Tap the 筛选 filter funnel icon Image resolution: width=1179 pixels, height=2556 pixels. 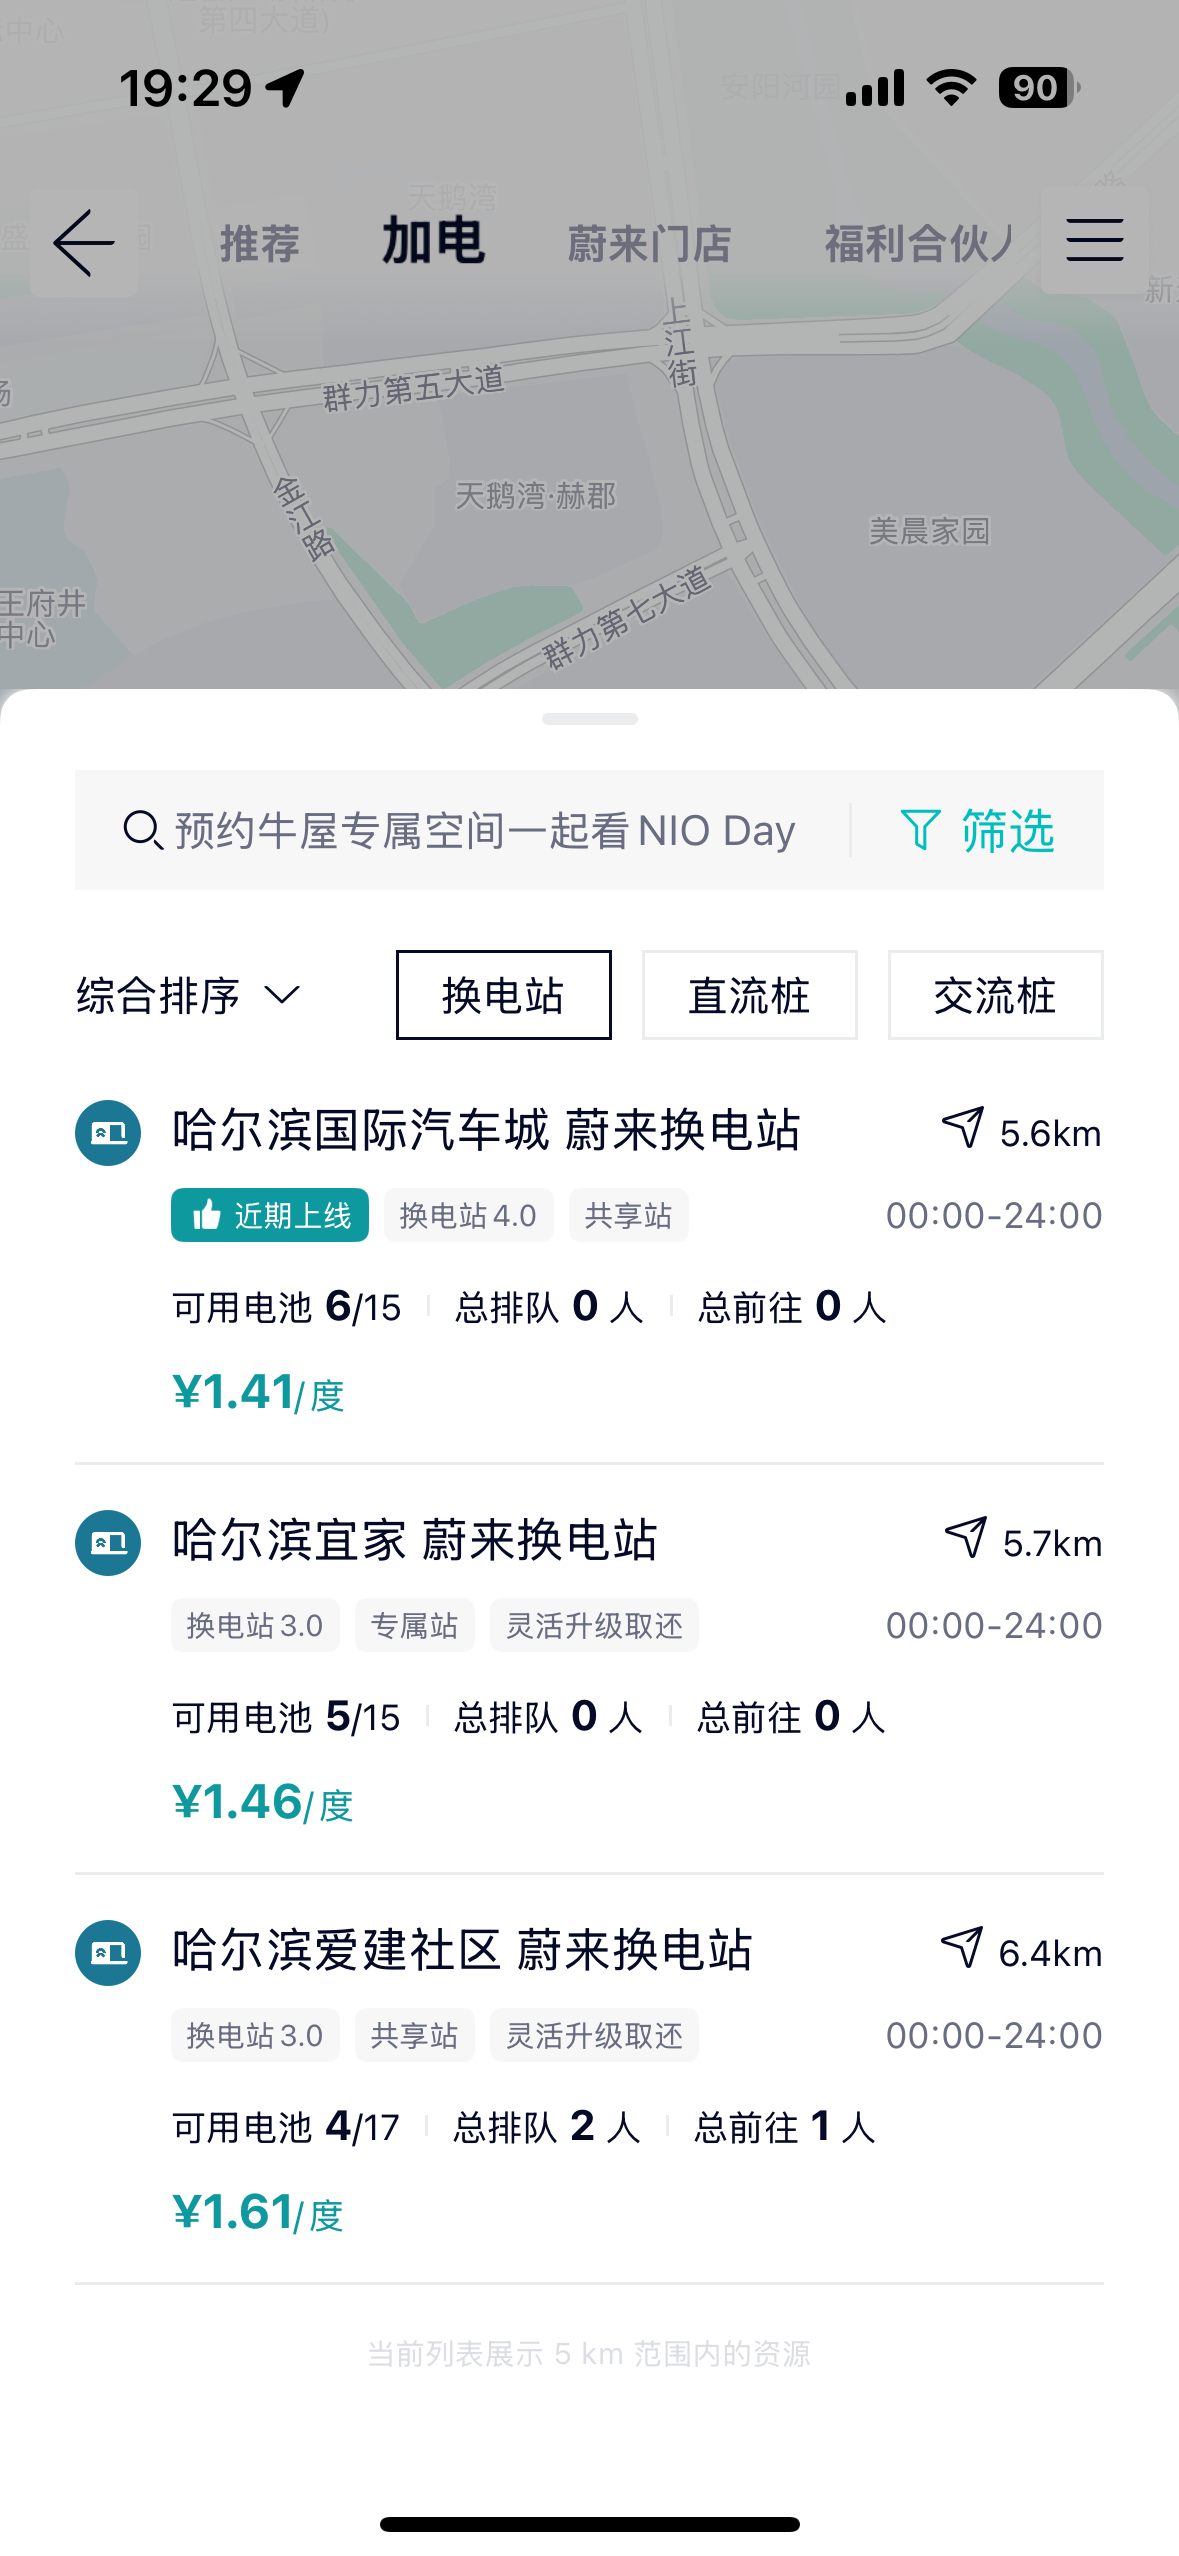tap(920, 830)
